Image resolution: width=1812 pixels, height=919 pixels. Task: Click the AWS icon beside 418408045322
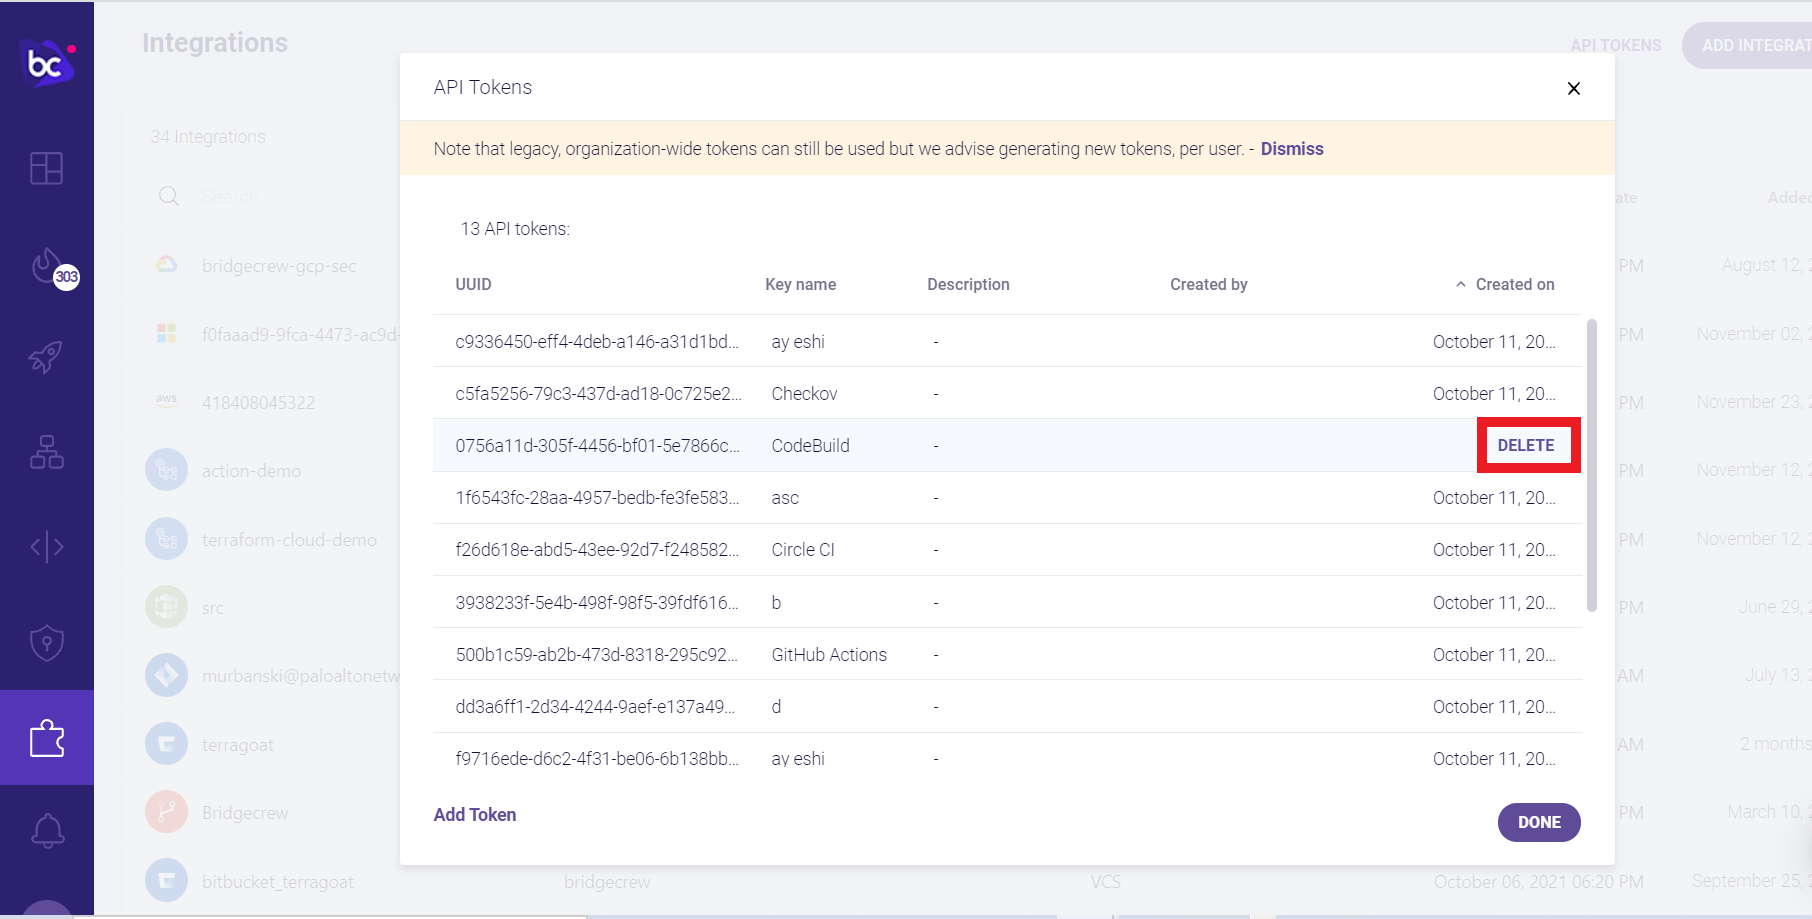[x=166, y=400]
